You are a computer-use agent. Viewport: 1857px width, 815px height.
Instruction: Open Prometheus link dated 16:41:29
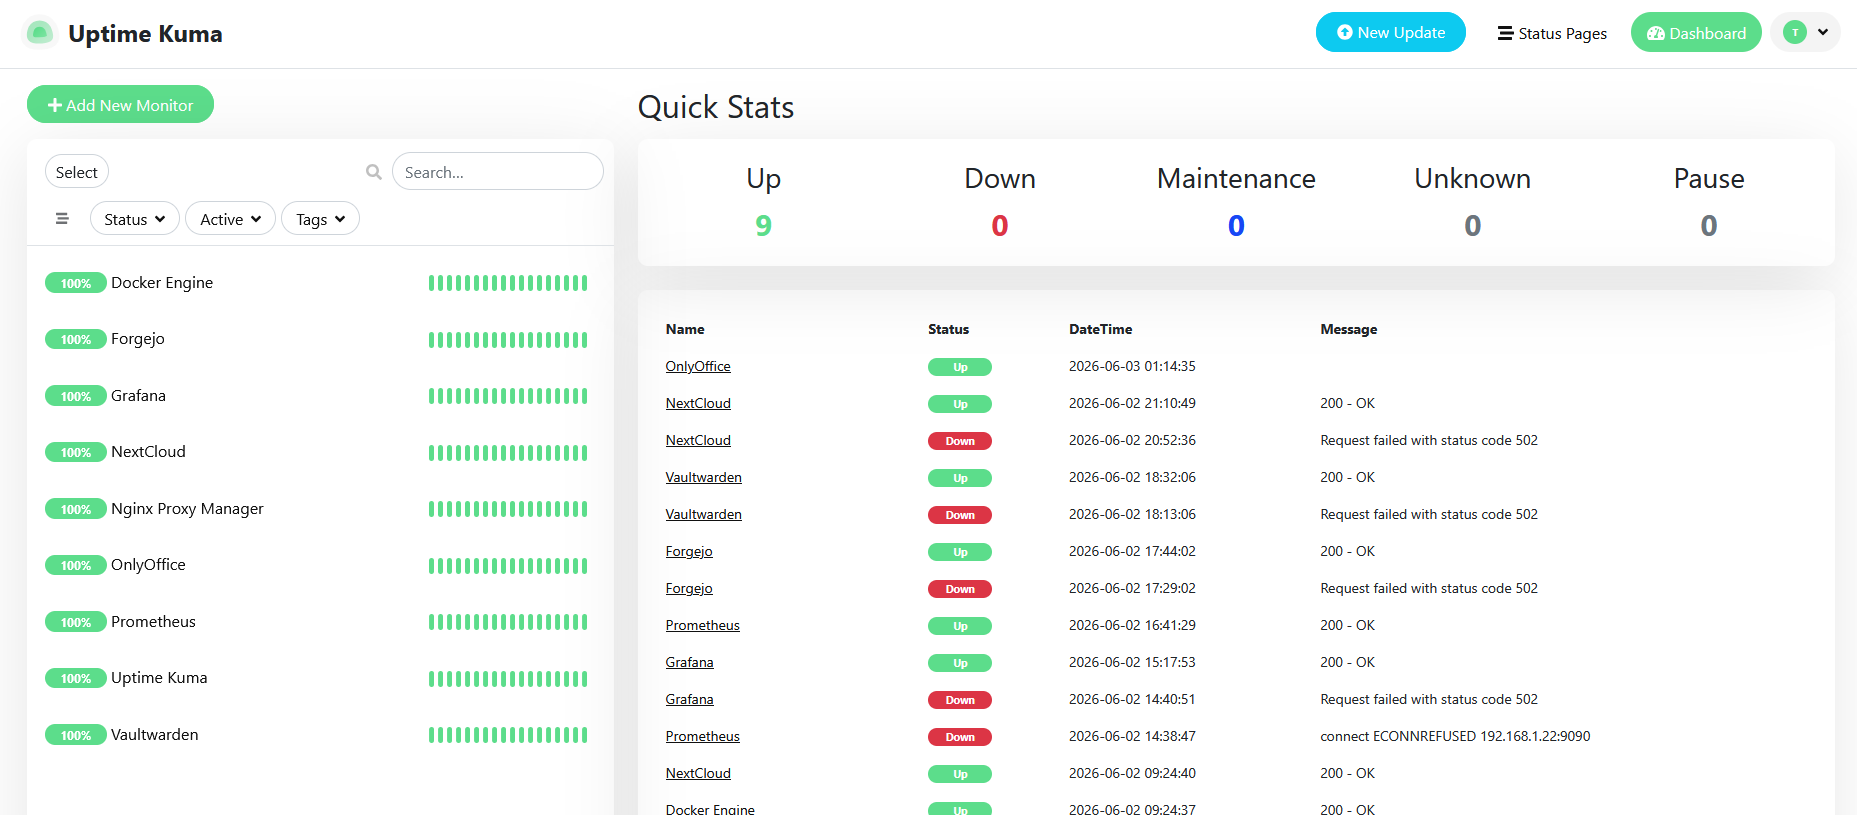tap(703, 625)
